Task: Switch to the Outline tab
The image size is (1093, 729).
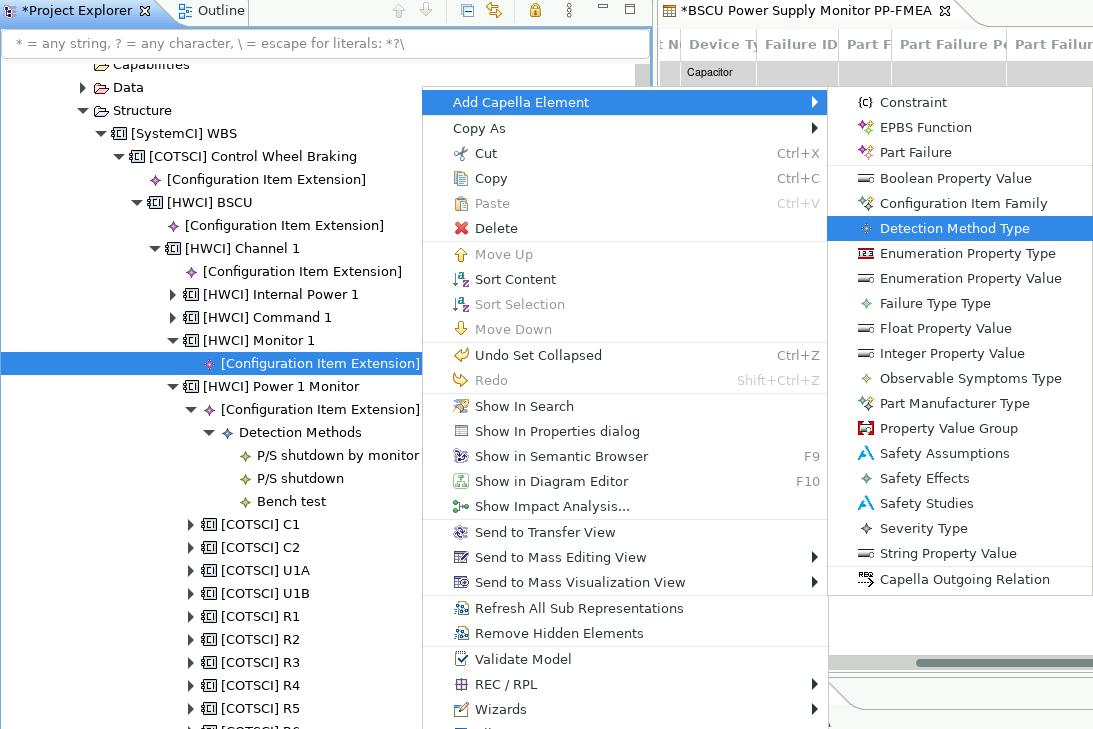Action: tap(211, 10)
